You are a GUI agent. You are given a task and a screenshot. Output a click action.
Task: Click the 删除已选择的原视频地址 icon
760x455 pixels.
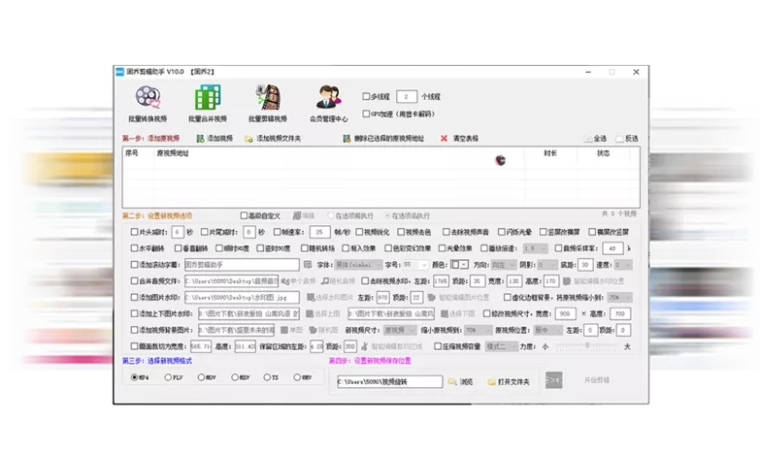pos(347,139)
